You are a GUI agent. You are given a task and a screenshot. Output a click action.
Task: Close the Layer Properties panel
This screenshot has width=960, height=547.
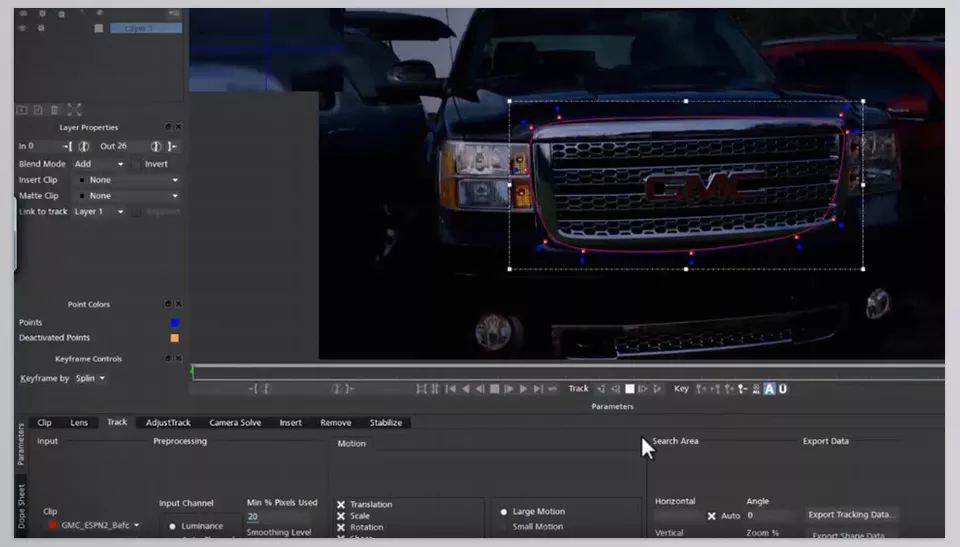point(178,127)
